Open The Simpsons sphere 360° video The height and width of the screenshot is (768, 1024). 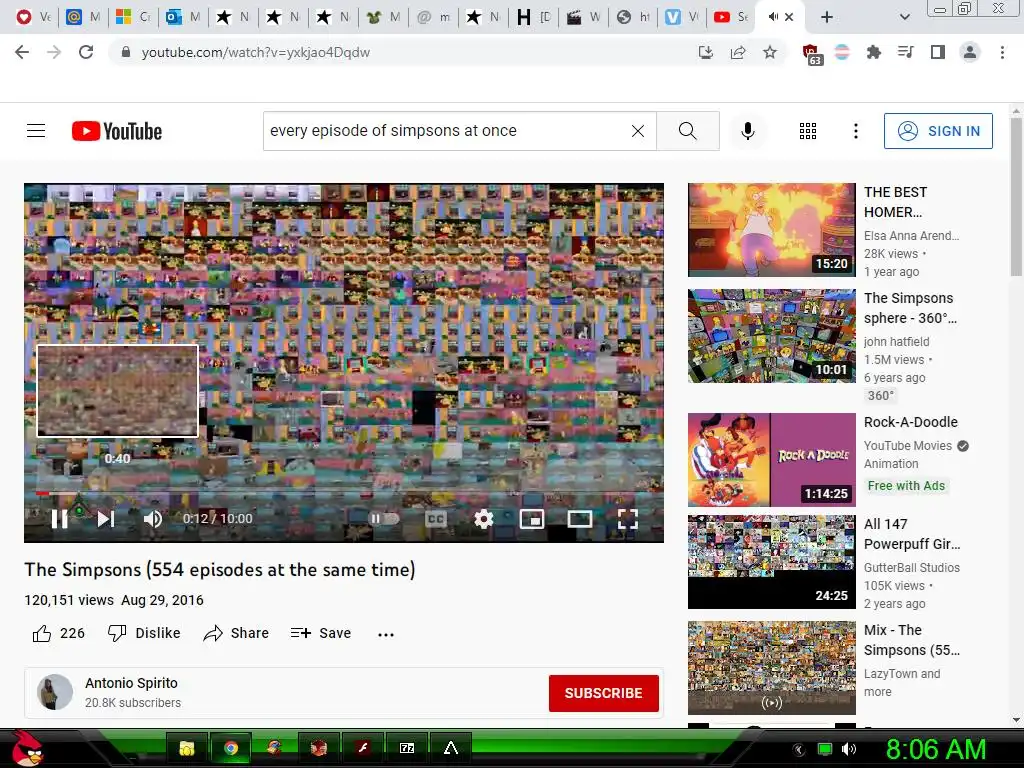[771, 336]
